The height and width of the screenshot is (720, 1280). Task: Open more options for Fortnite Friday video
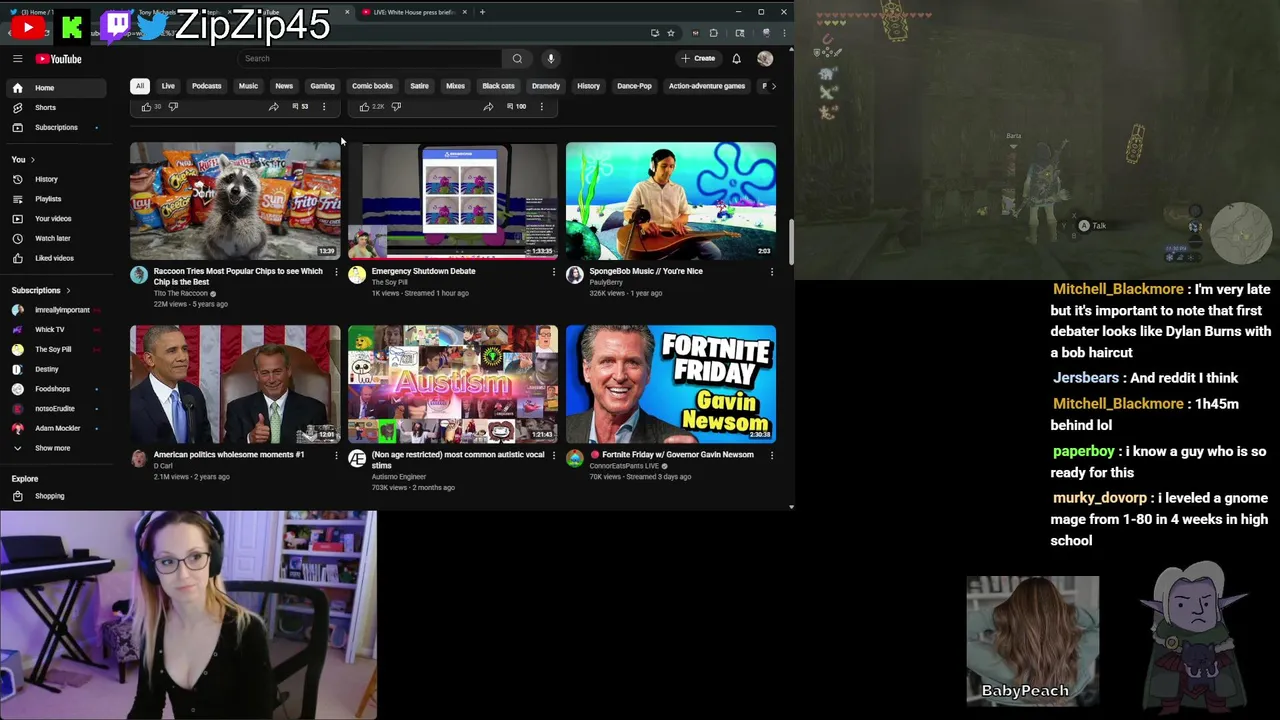coord(772,455)
